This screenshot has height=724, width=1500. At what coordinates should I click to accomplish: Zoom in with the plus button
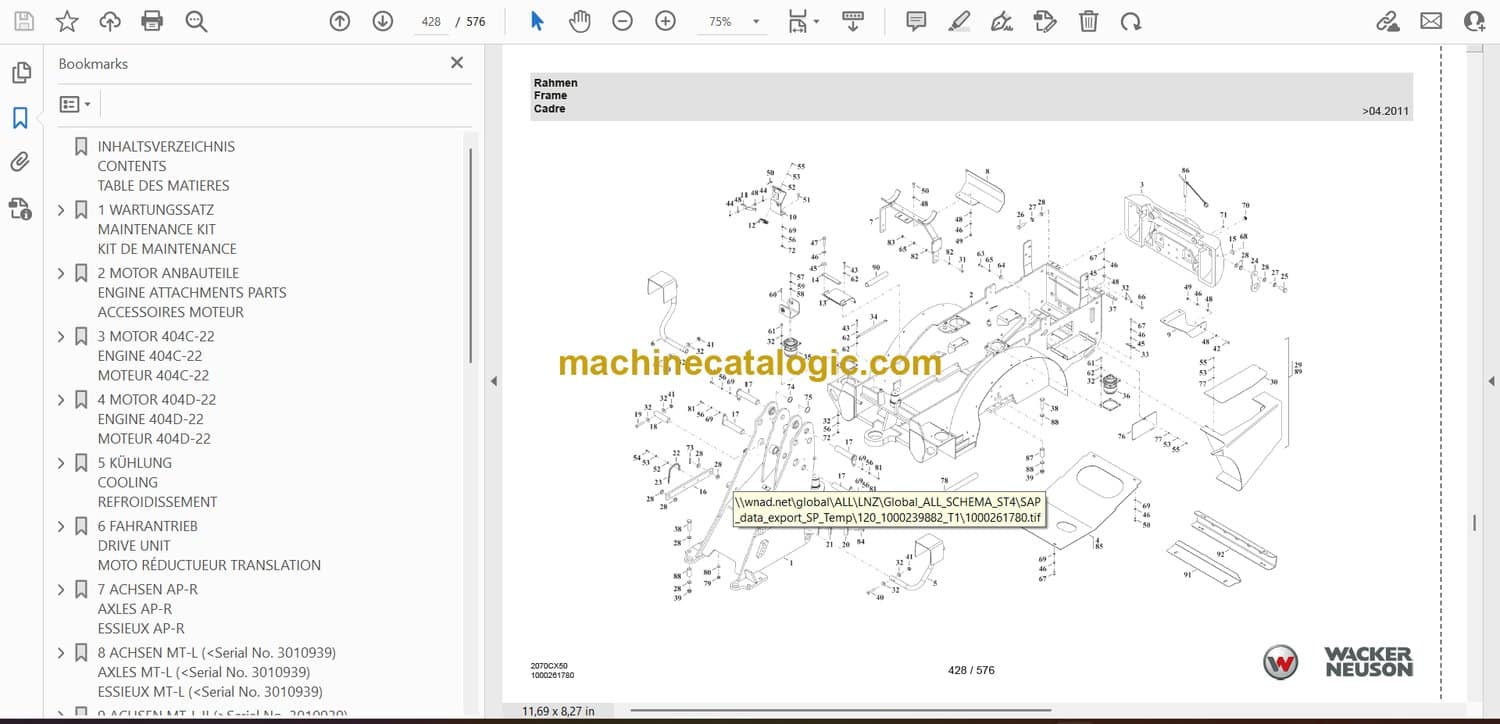[666, 21]
